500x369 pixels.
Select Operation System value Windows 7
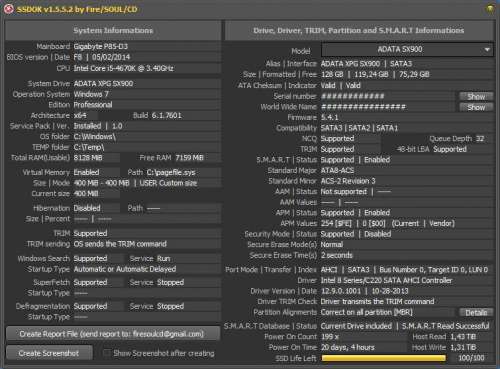coord(91,94)
